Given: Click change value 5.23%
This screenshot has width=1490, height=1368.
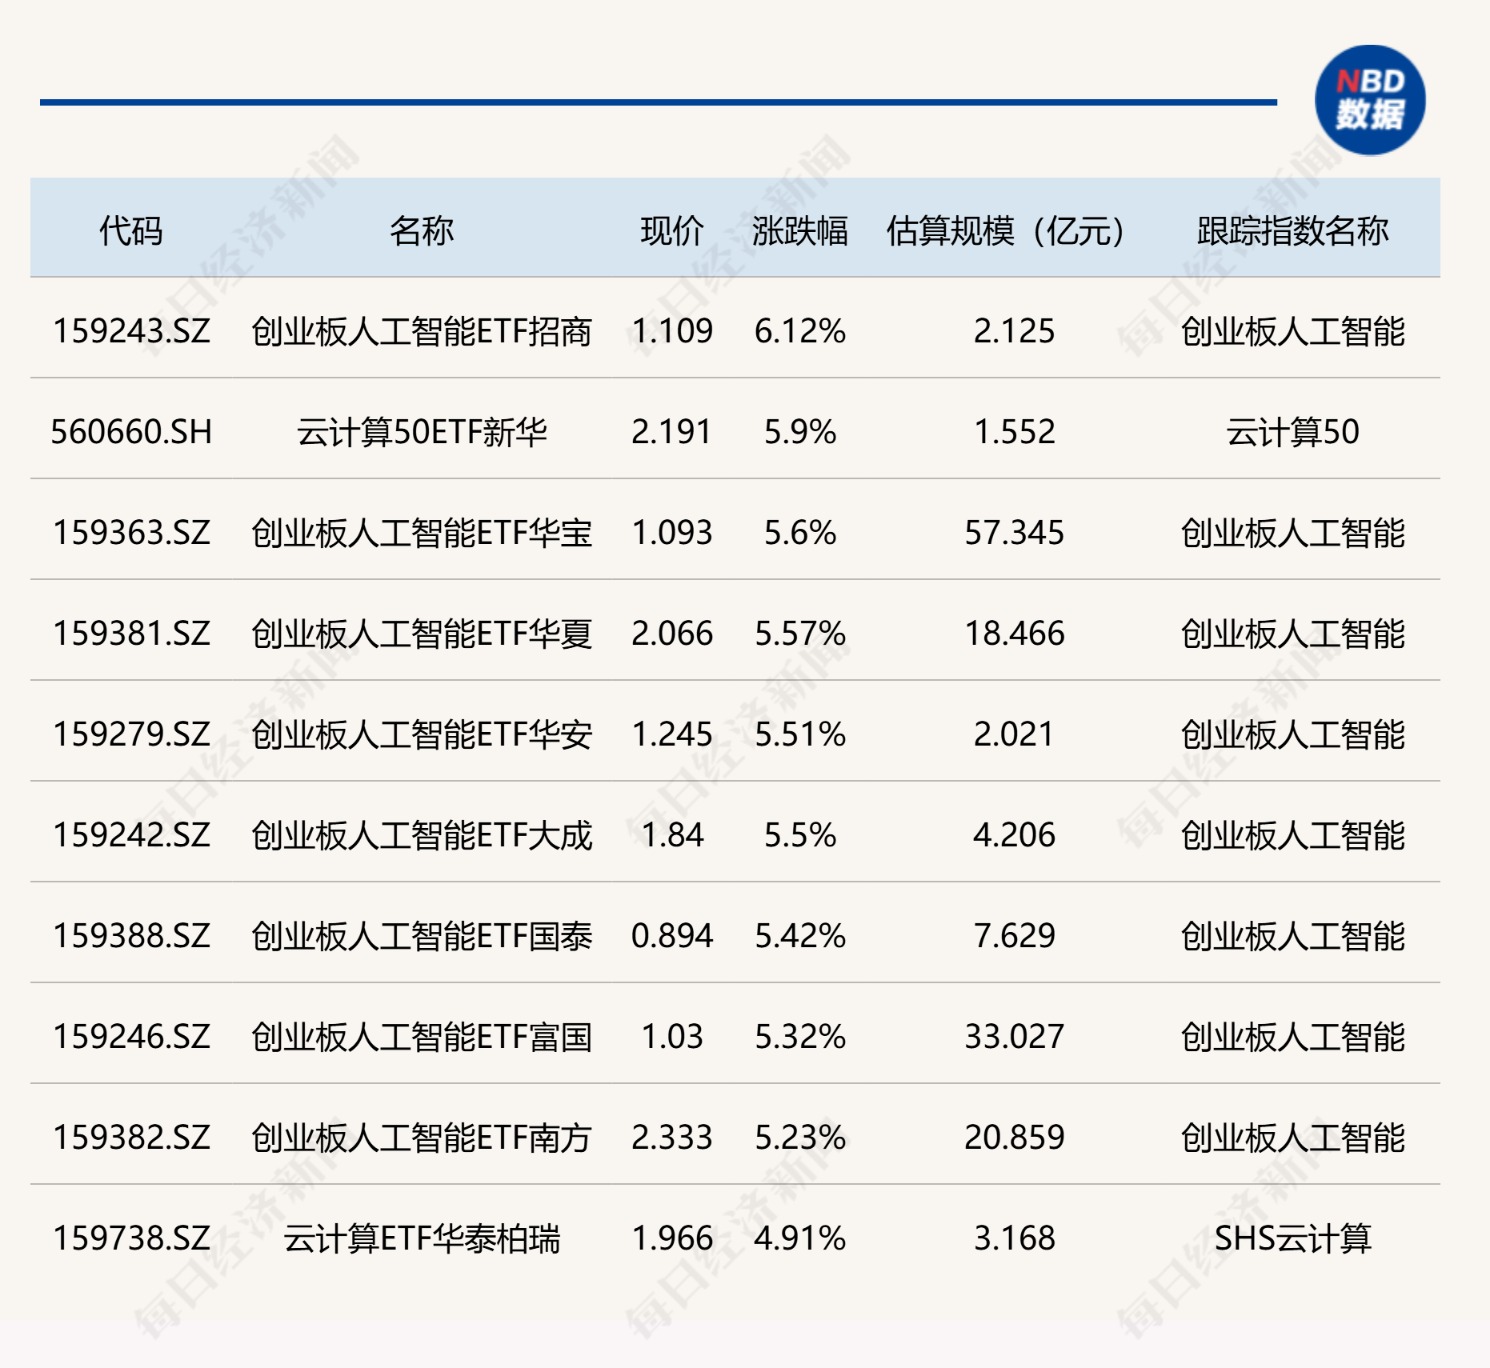Looking at the screenshot, I should coord(800,1138).
